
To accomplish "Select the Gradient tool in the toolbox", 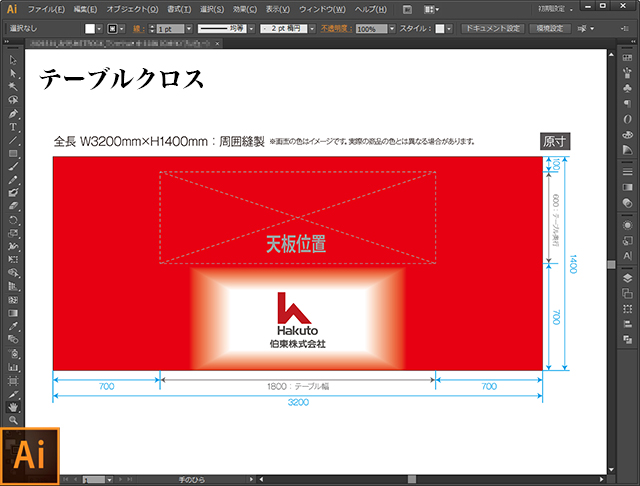I will (13, 313).
